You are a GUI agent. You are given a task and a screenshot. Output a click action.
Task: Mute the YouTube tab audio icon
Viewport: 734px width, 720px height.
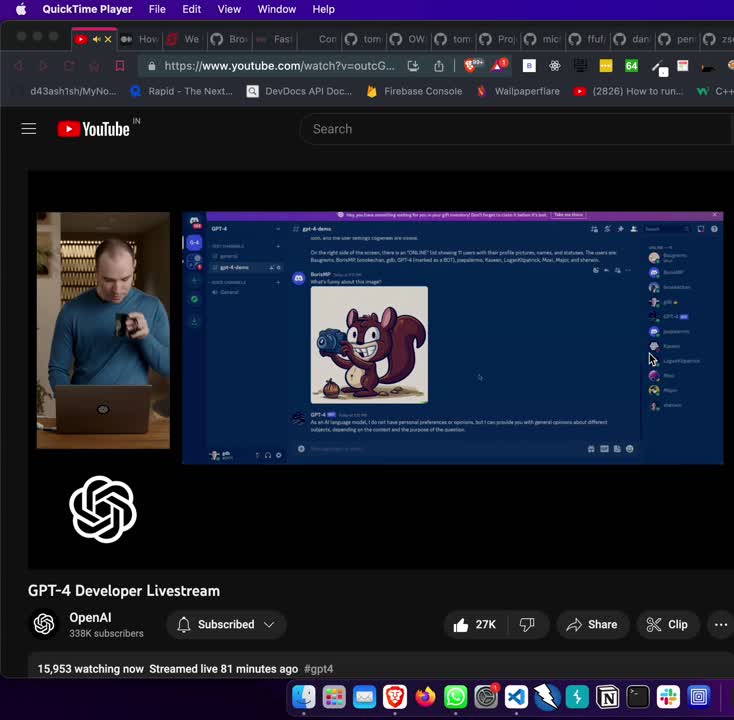[98, 39]
